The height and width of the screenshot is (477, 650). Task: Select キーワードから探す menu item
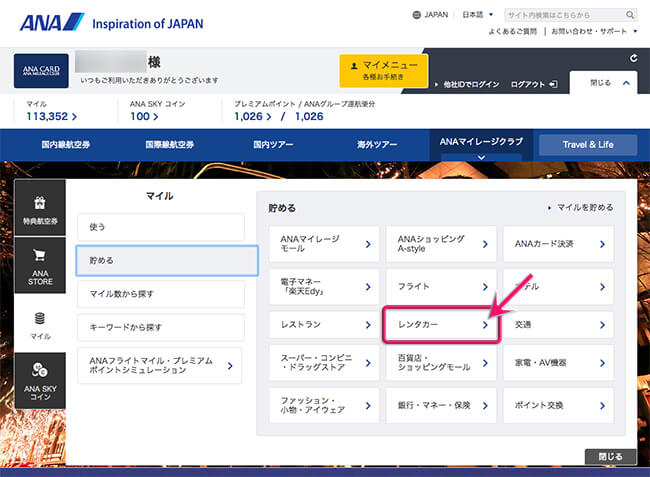click(x=161, y=327)
